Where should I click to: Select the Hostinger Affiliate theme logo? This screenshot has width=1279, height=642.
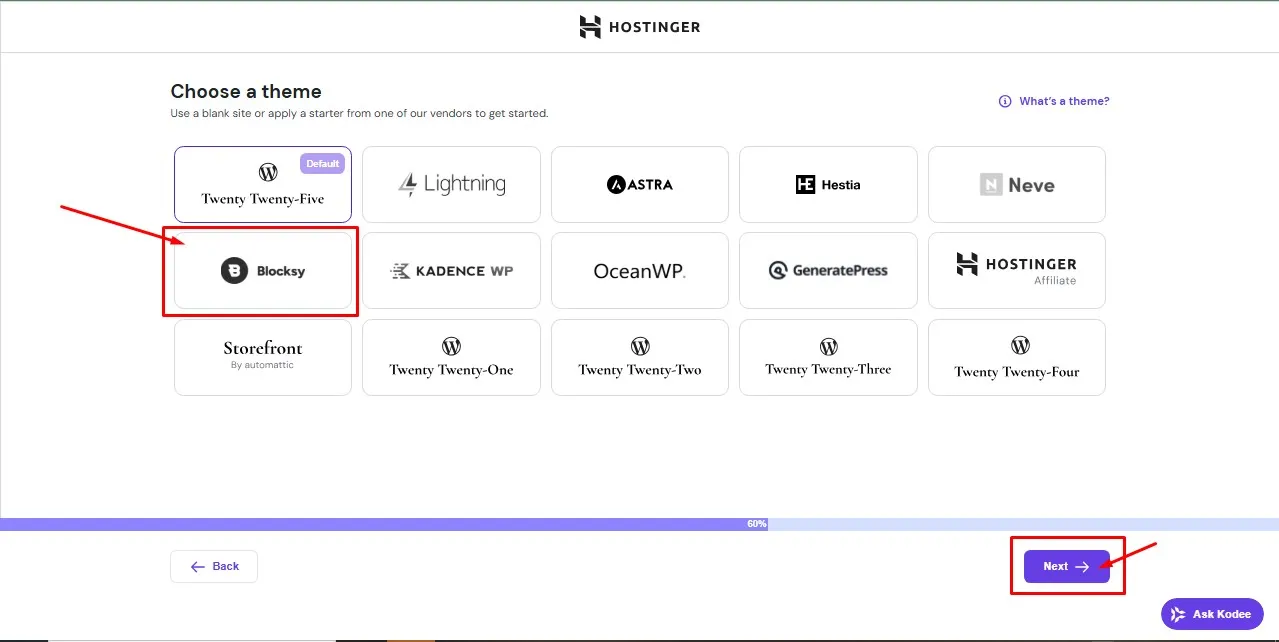1016,270
